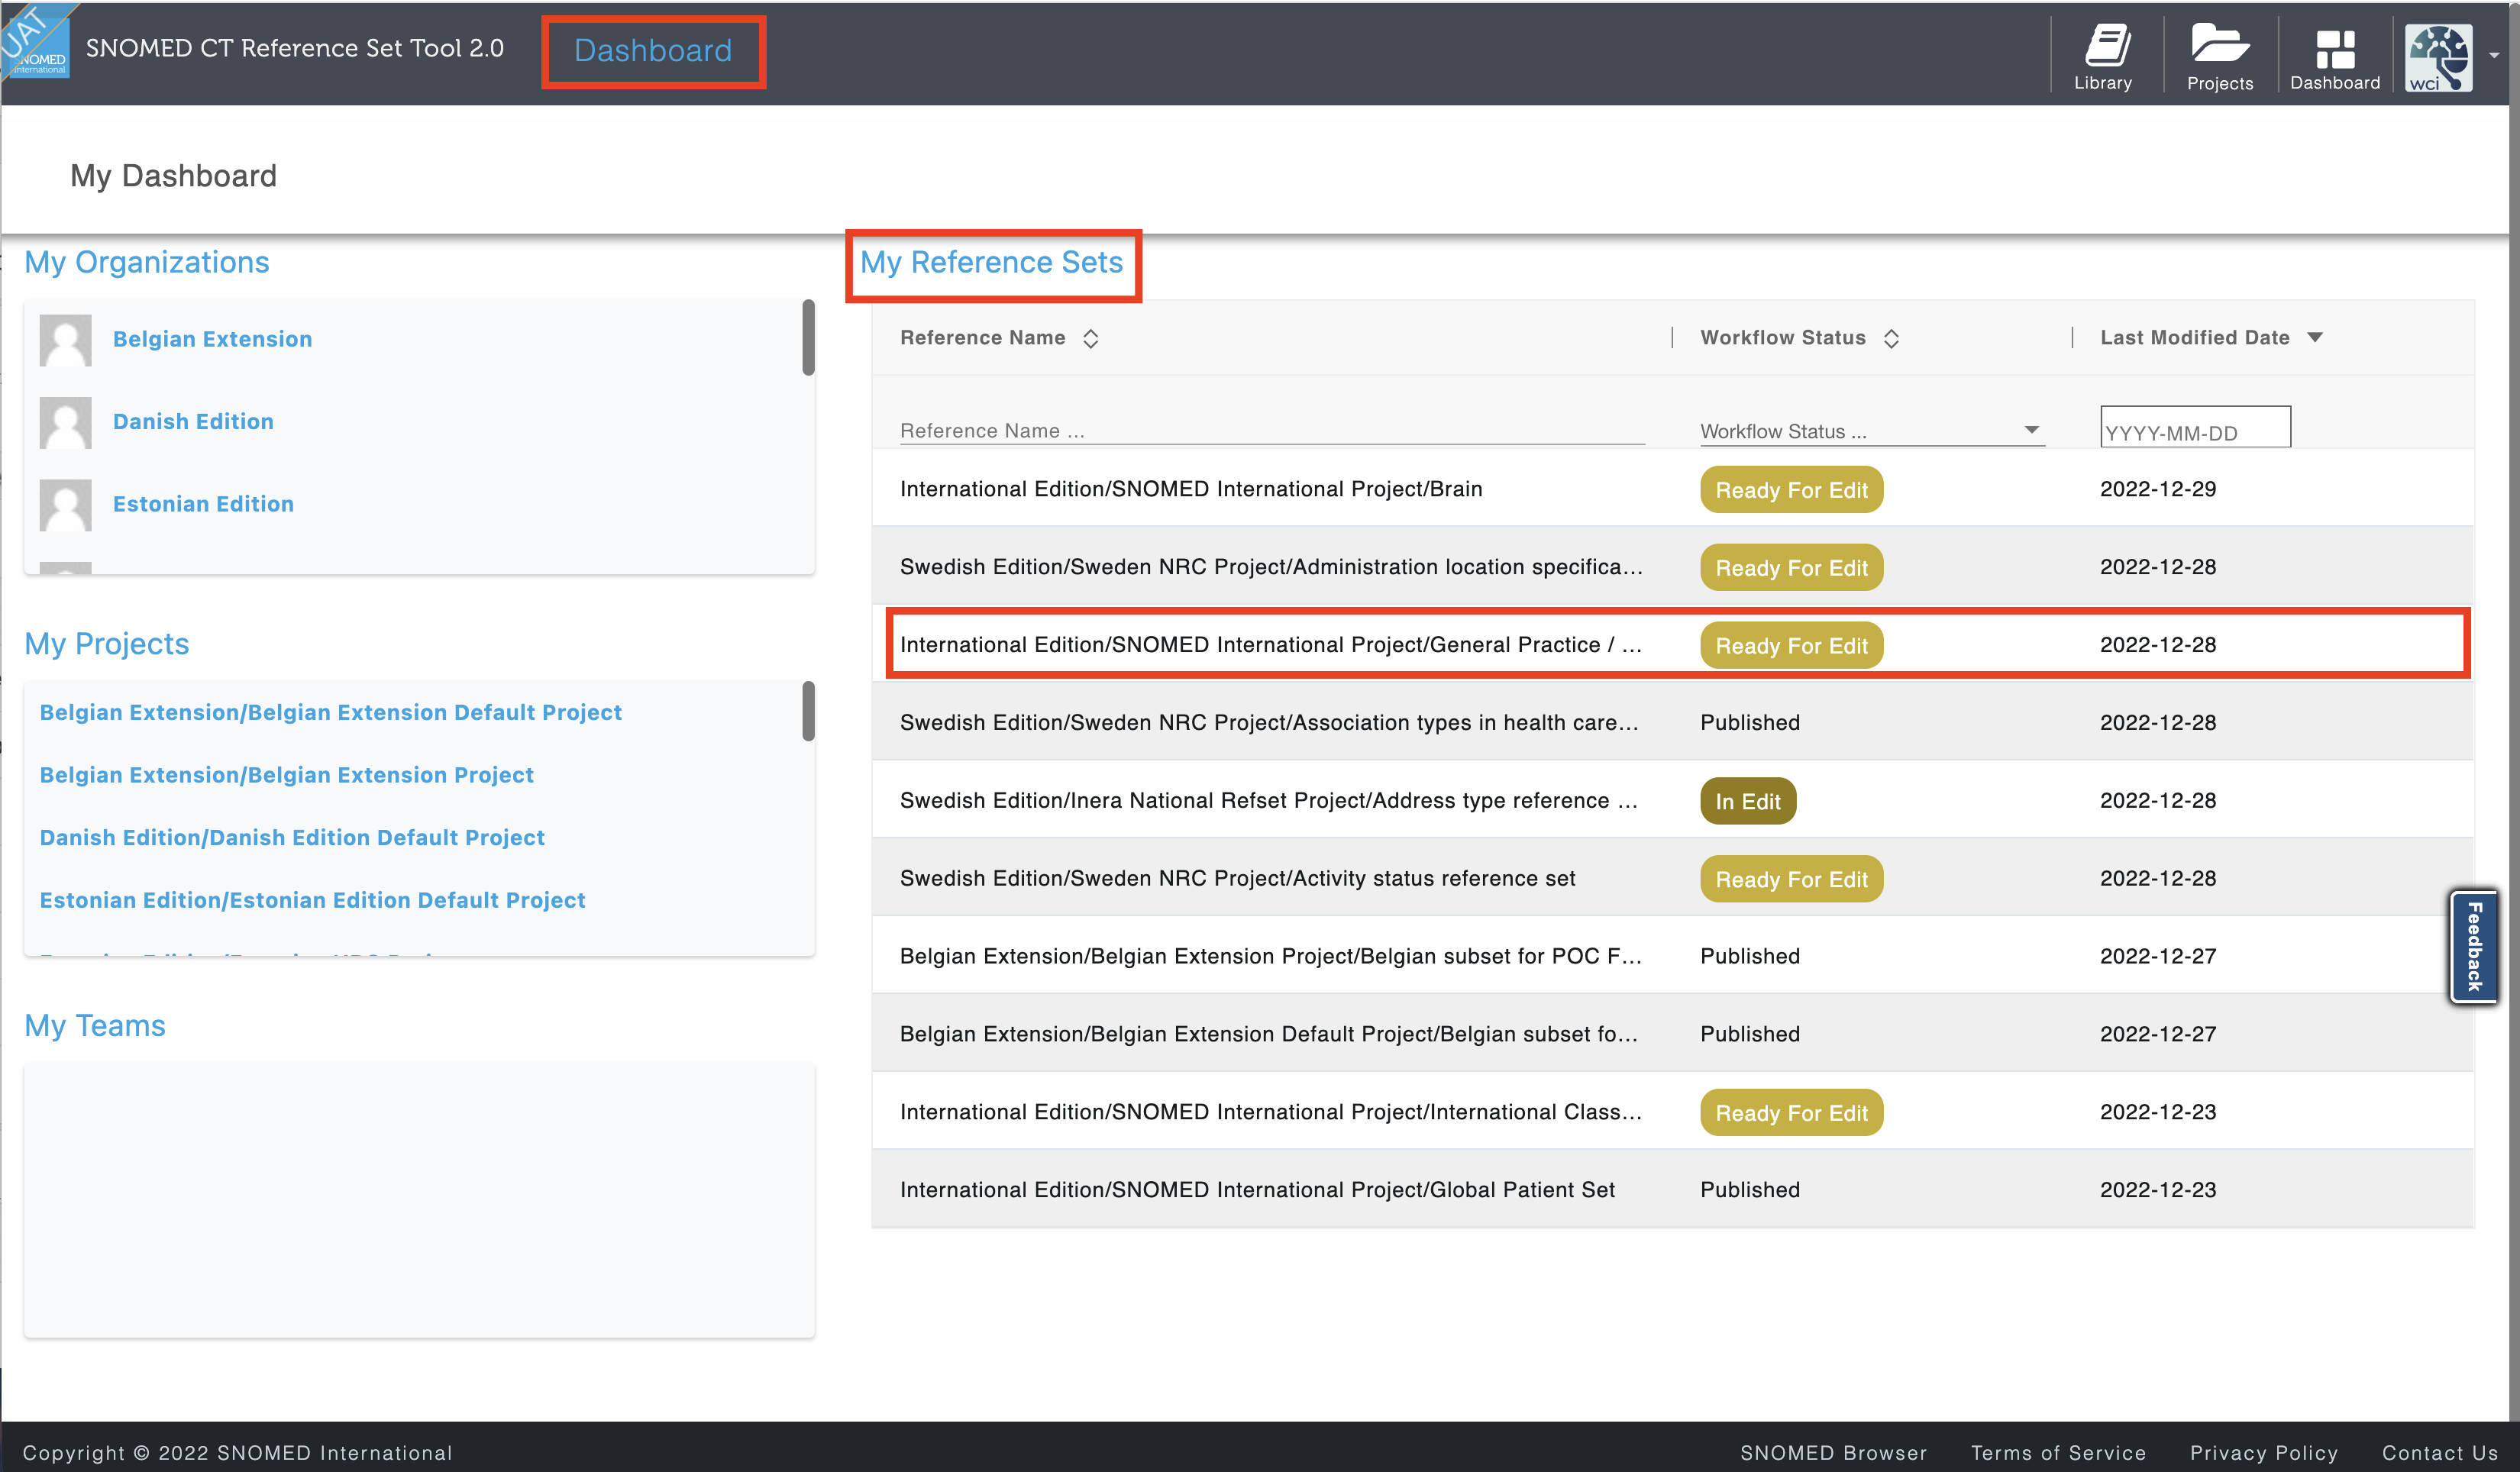Sort by Workflow Status arrows

click(x=1891, y=338)
